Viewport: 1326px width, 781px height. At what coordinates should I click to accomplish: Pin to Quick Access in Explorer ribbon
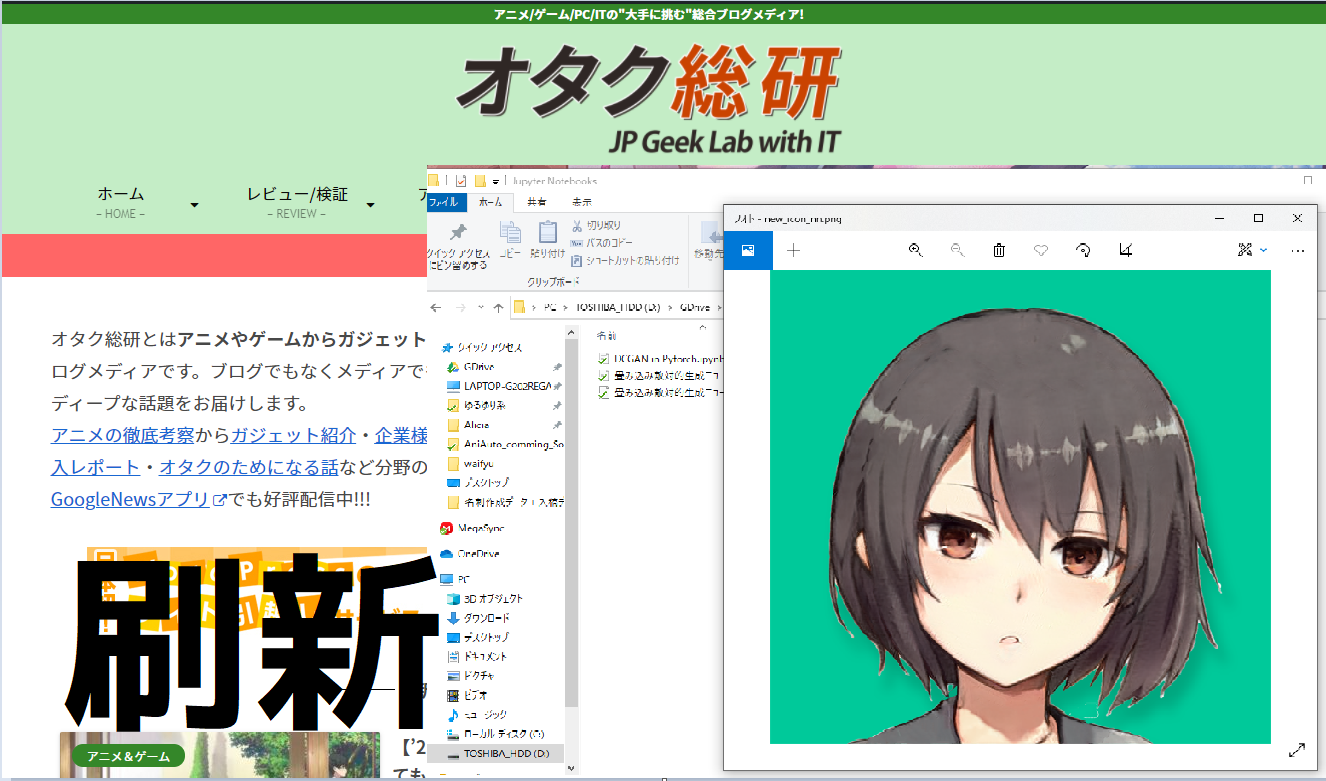coord(457,245)
